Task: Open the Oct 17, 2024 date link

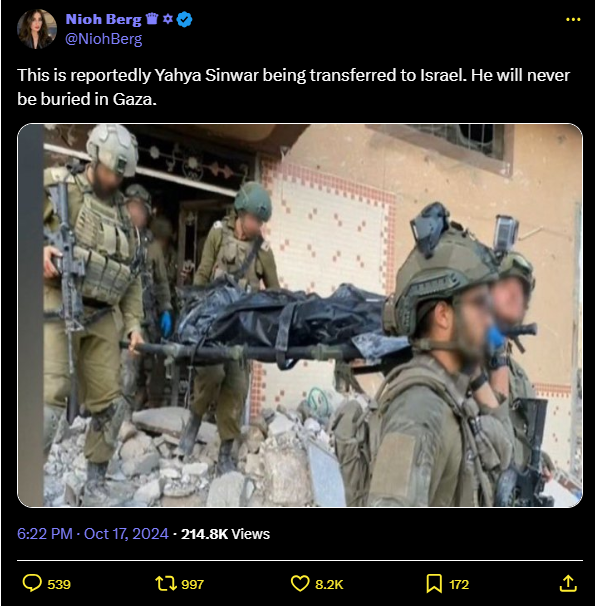Action: point(126,534)
